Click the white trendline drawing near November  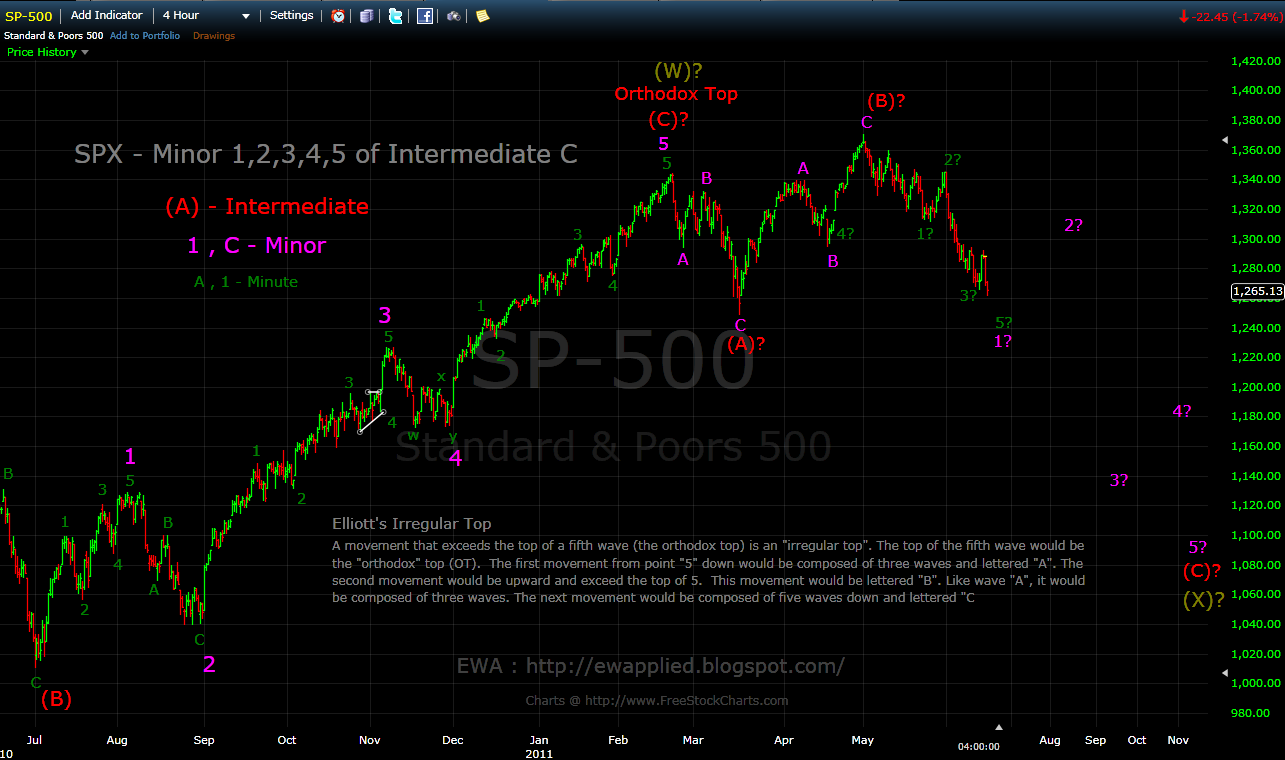373,421
